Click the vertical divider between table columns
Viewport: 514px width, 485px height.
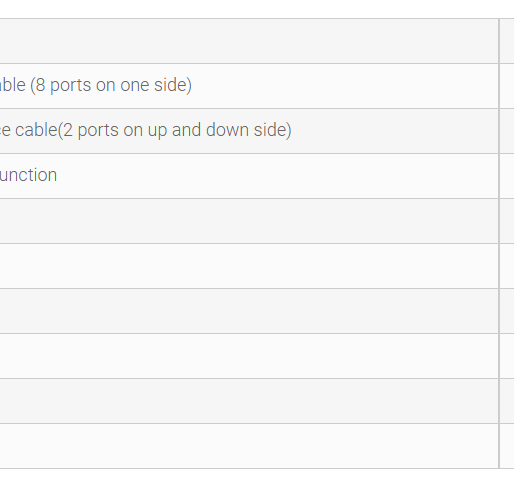tap(499, 243)
